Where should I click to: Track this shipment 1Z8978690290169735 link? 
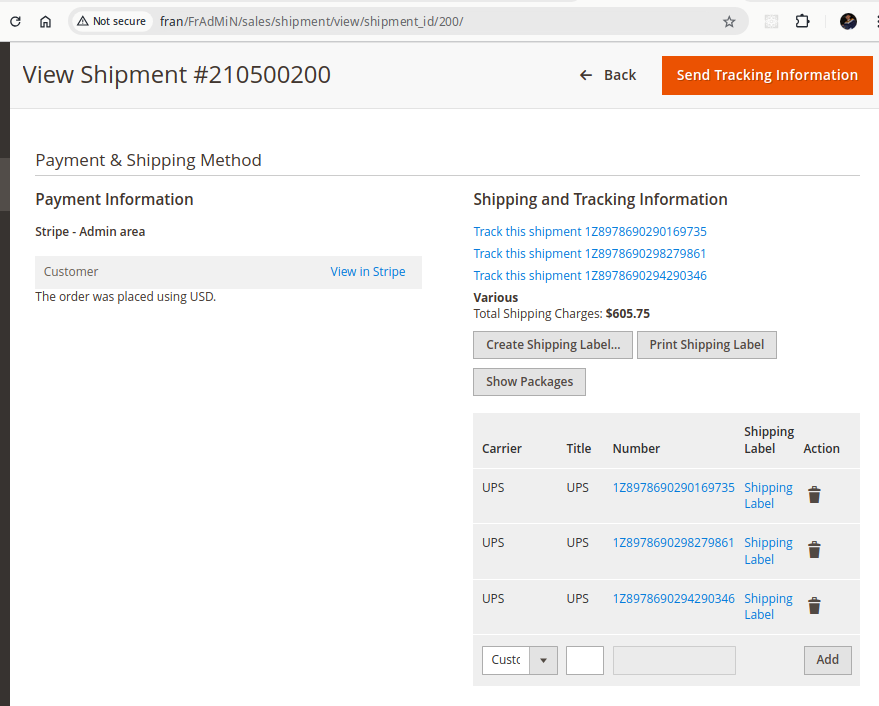[x=590, y=232]
